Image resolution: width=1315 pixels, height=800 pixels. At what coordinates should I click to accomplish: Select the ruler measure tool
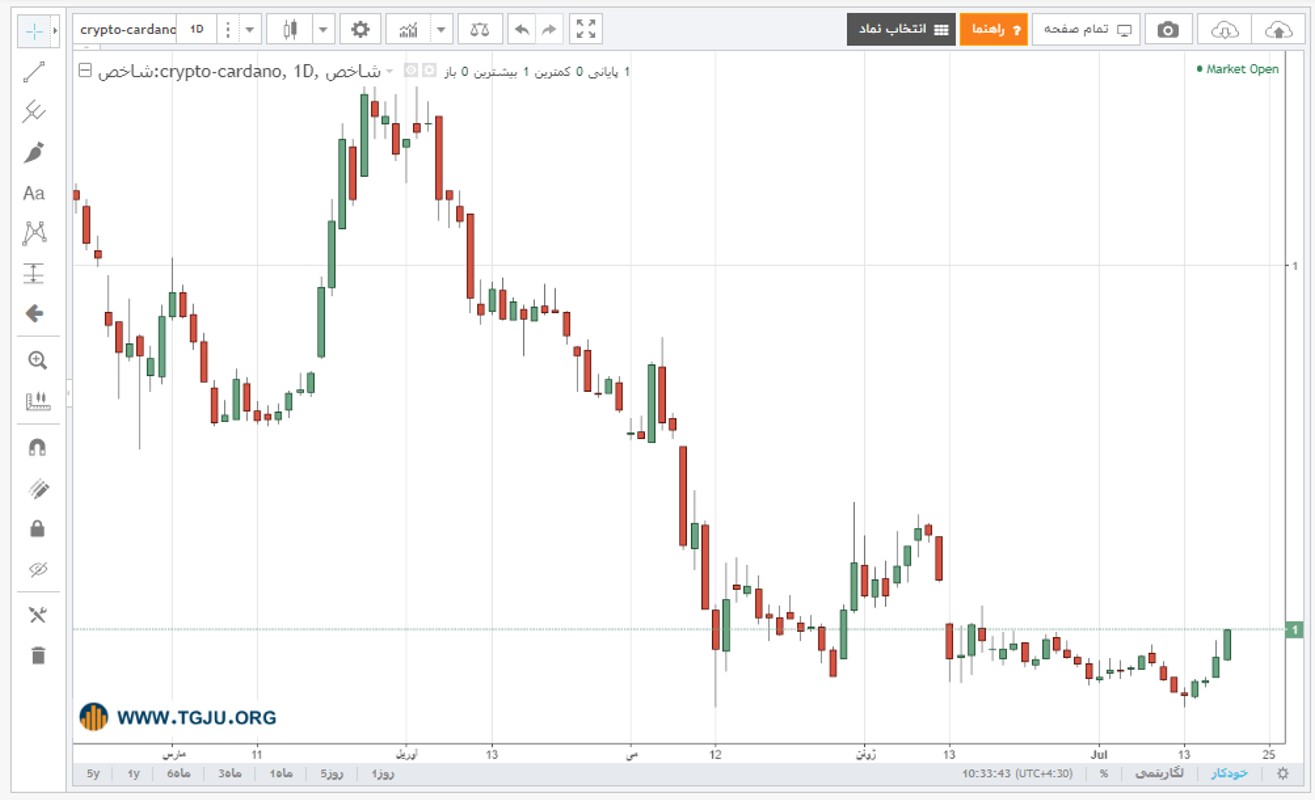[37, 401]
